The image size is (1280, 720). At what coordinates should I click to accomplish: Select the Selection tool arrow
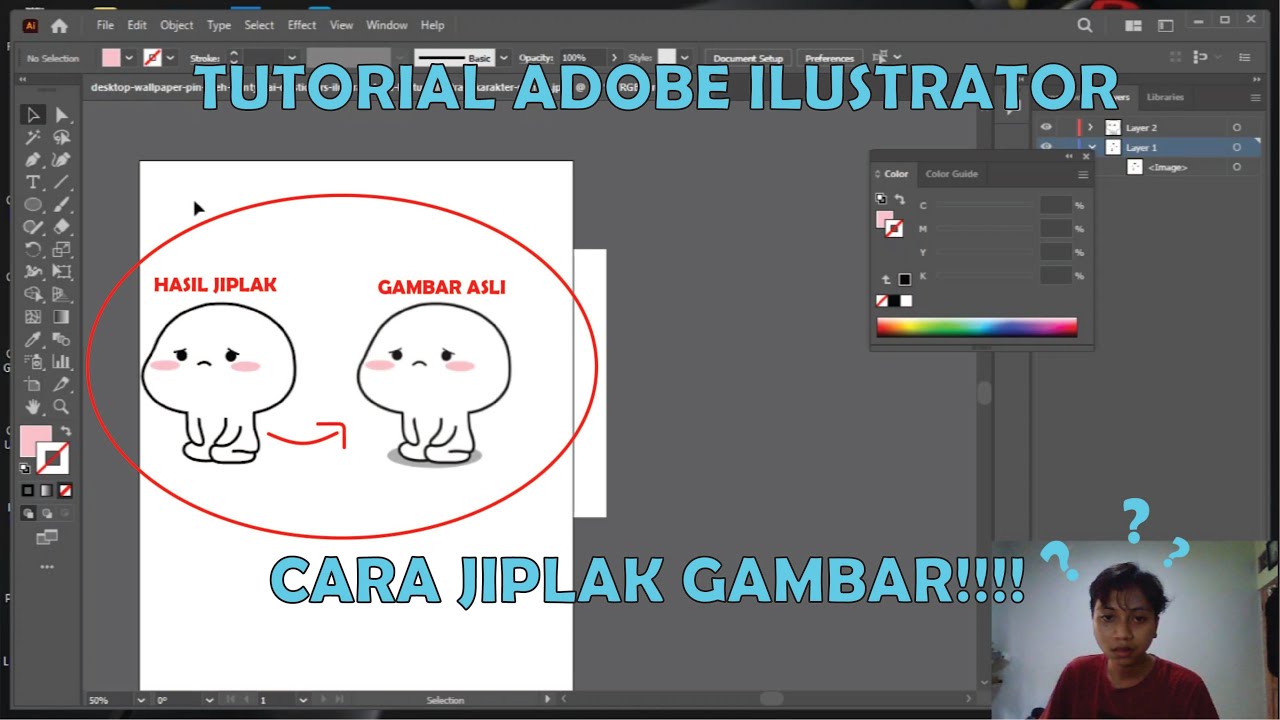33,115
